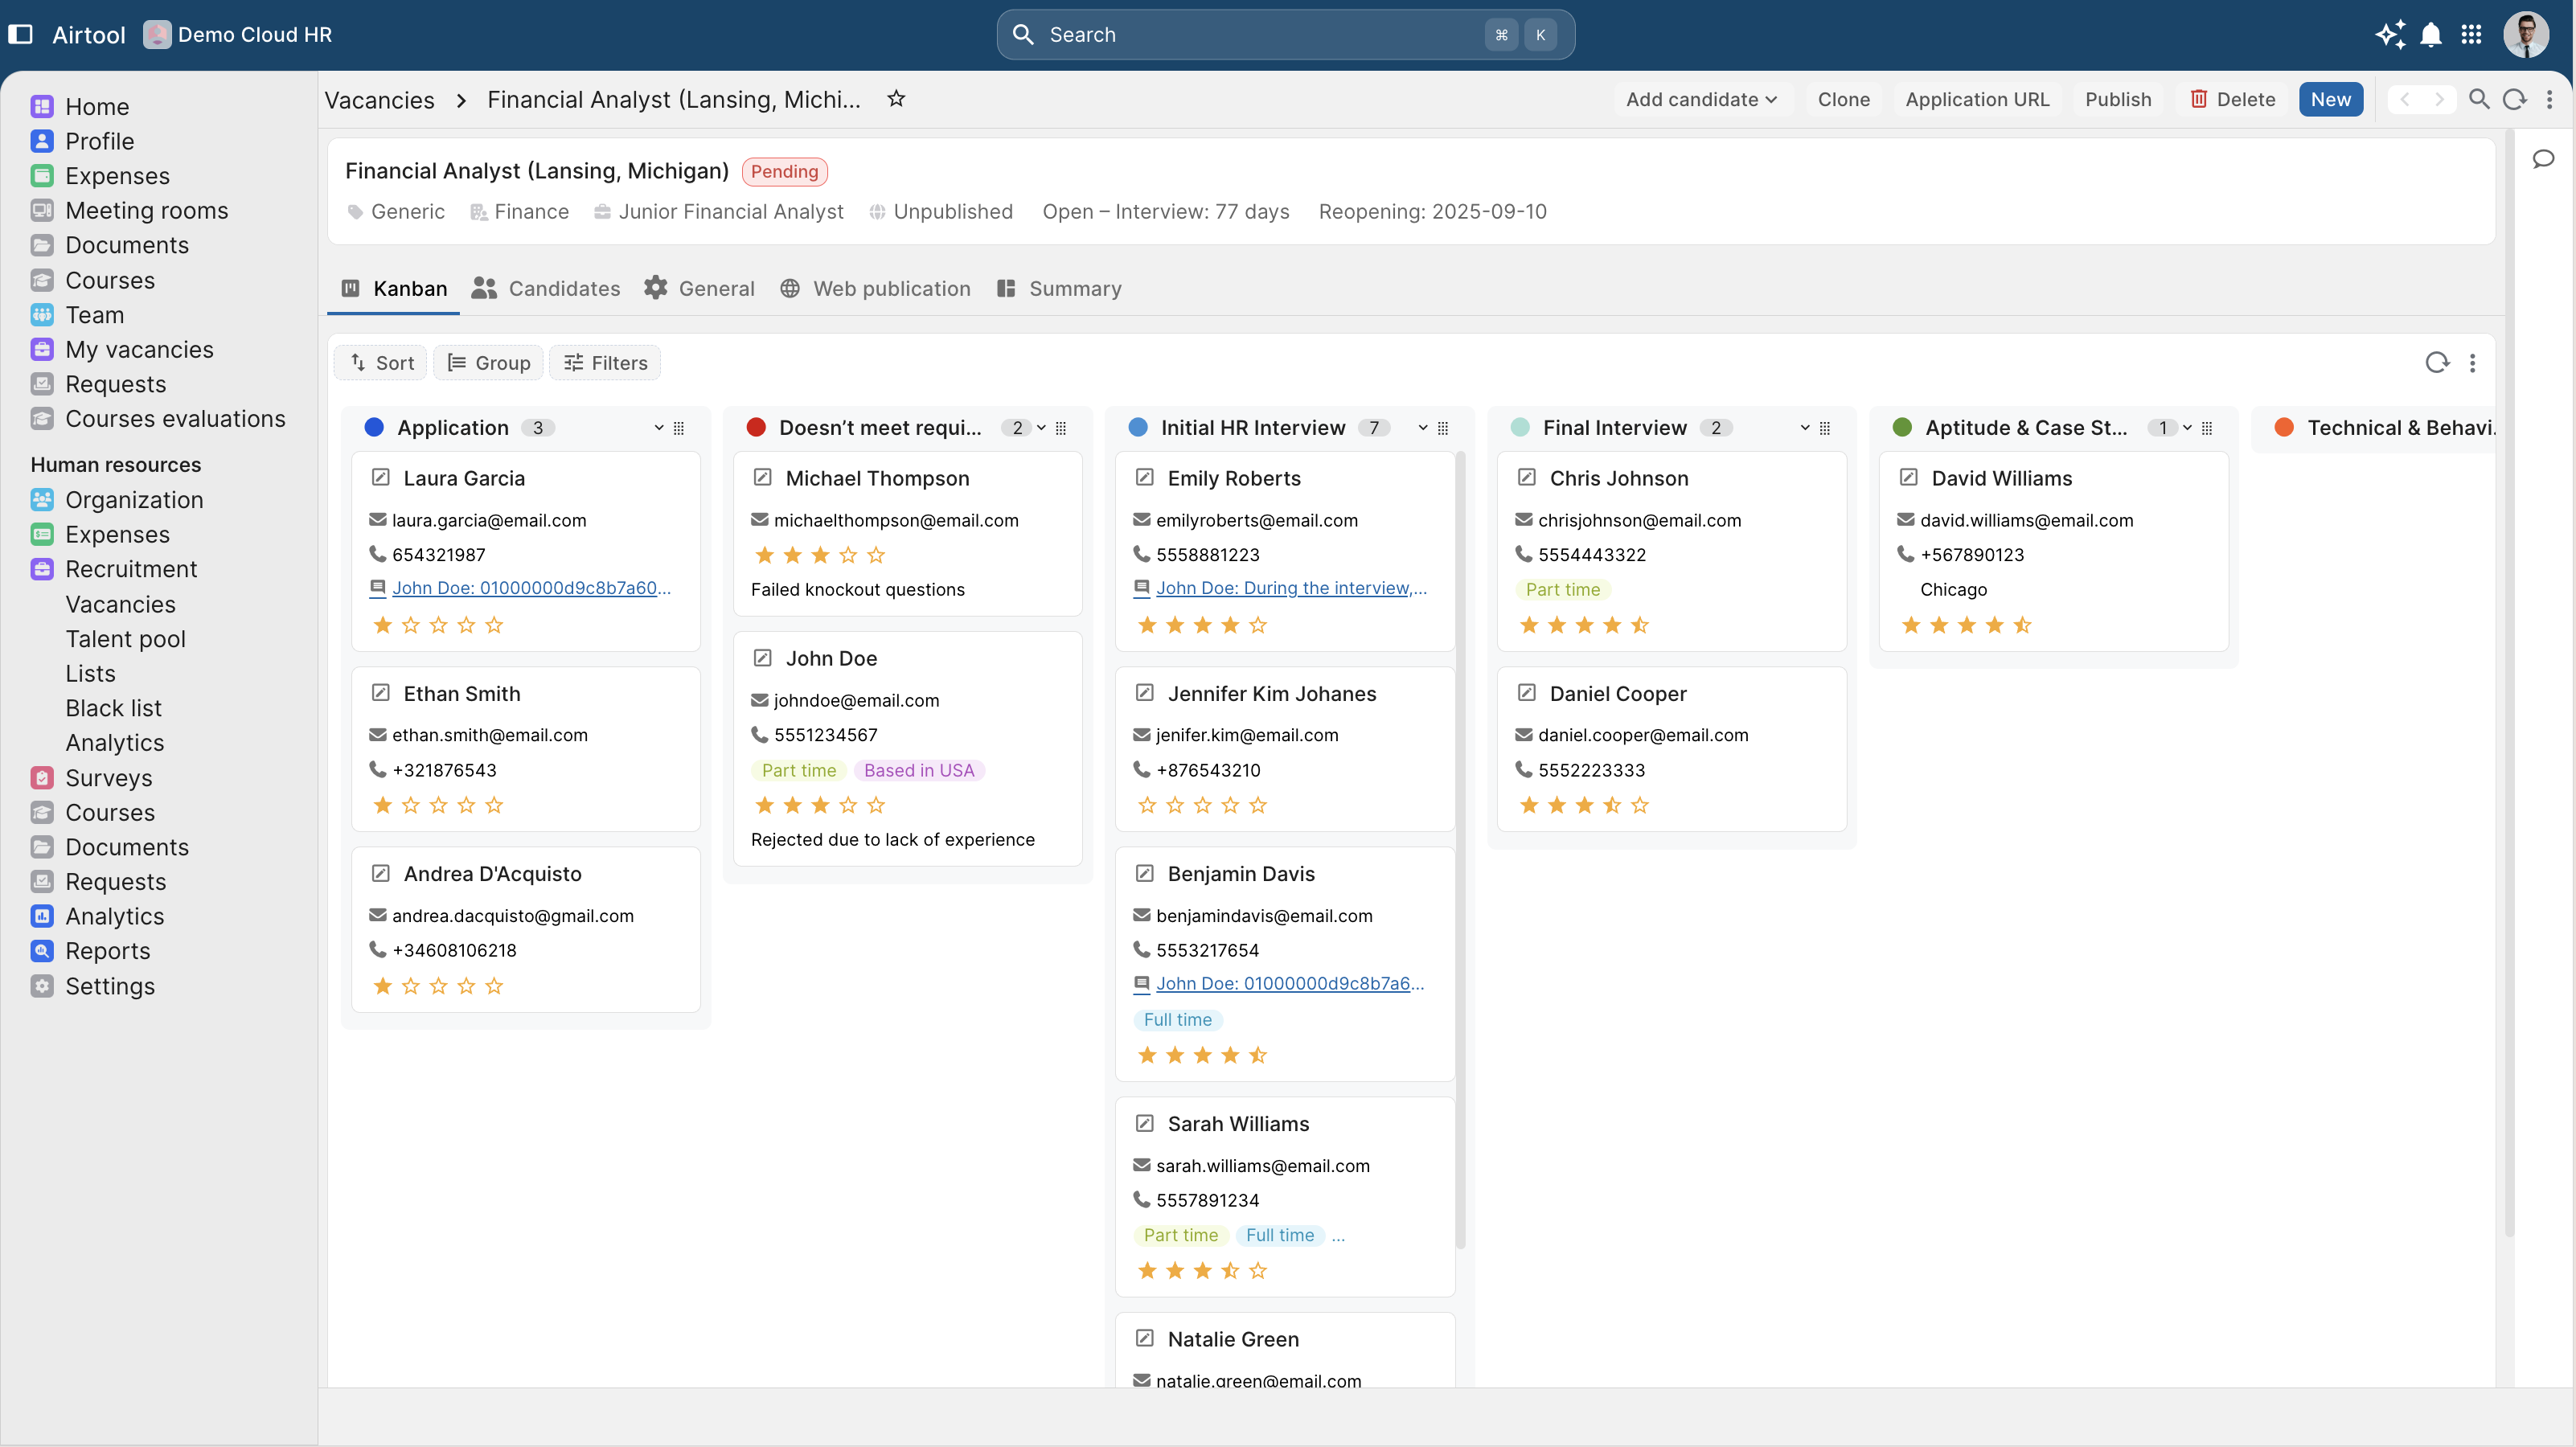This screenshot has height=1447, width=2576.
Task: Click the global Search field
Action: click(x=1285, y=34)
